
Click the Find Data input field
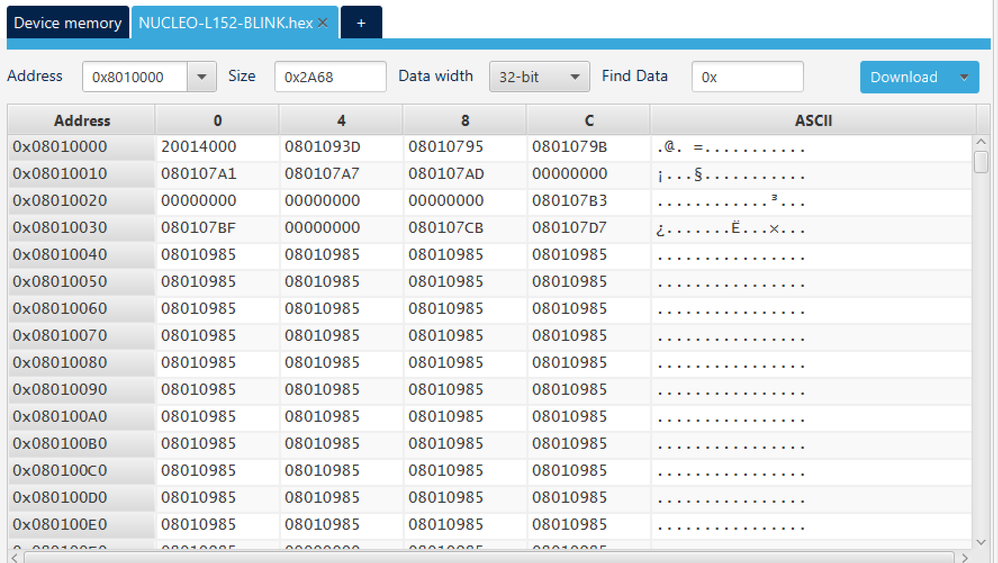[747, 77]
